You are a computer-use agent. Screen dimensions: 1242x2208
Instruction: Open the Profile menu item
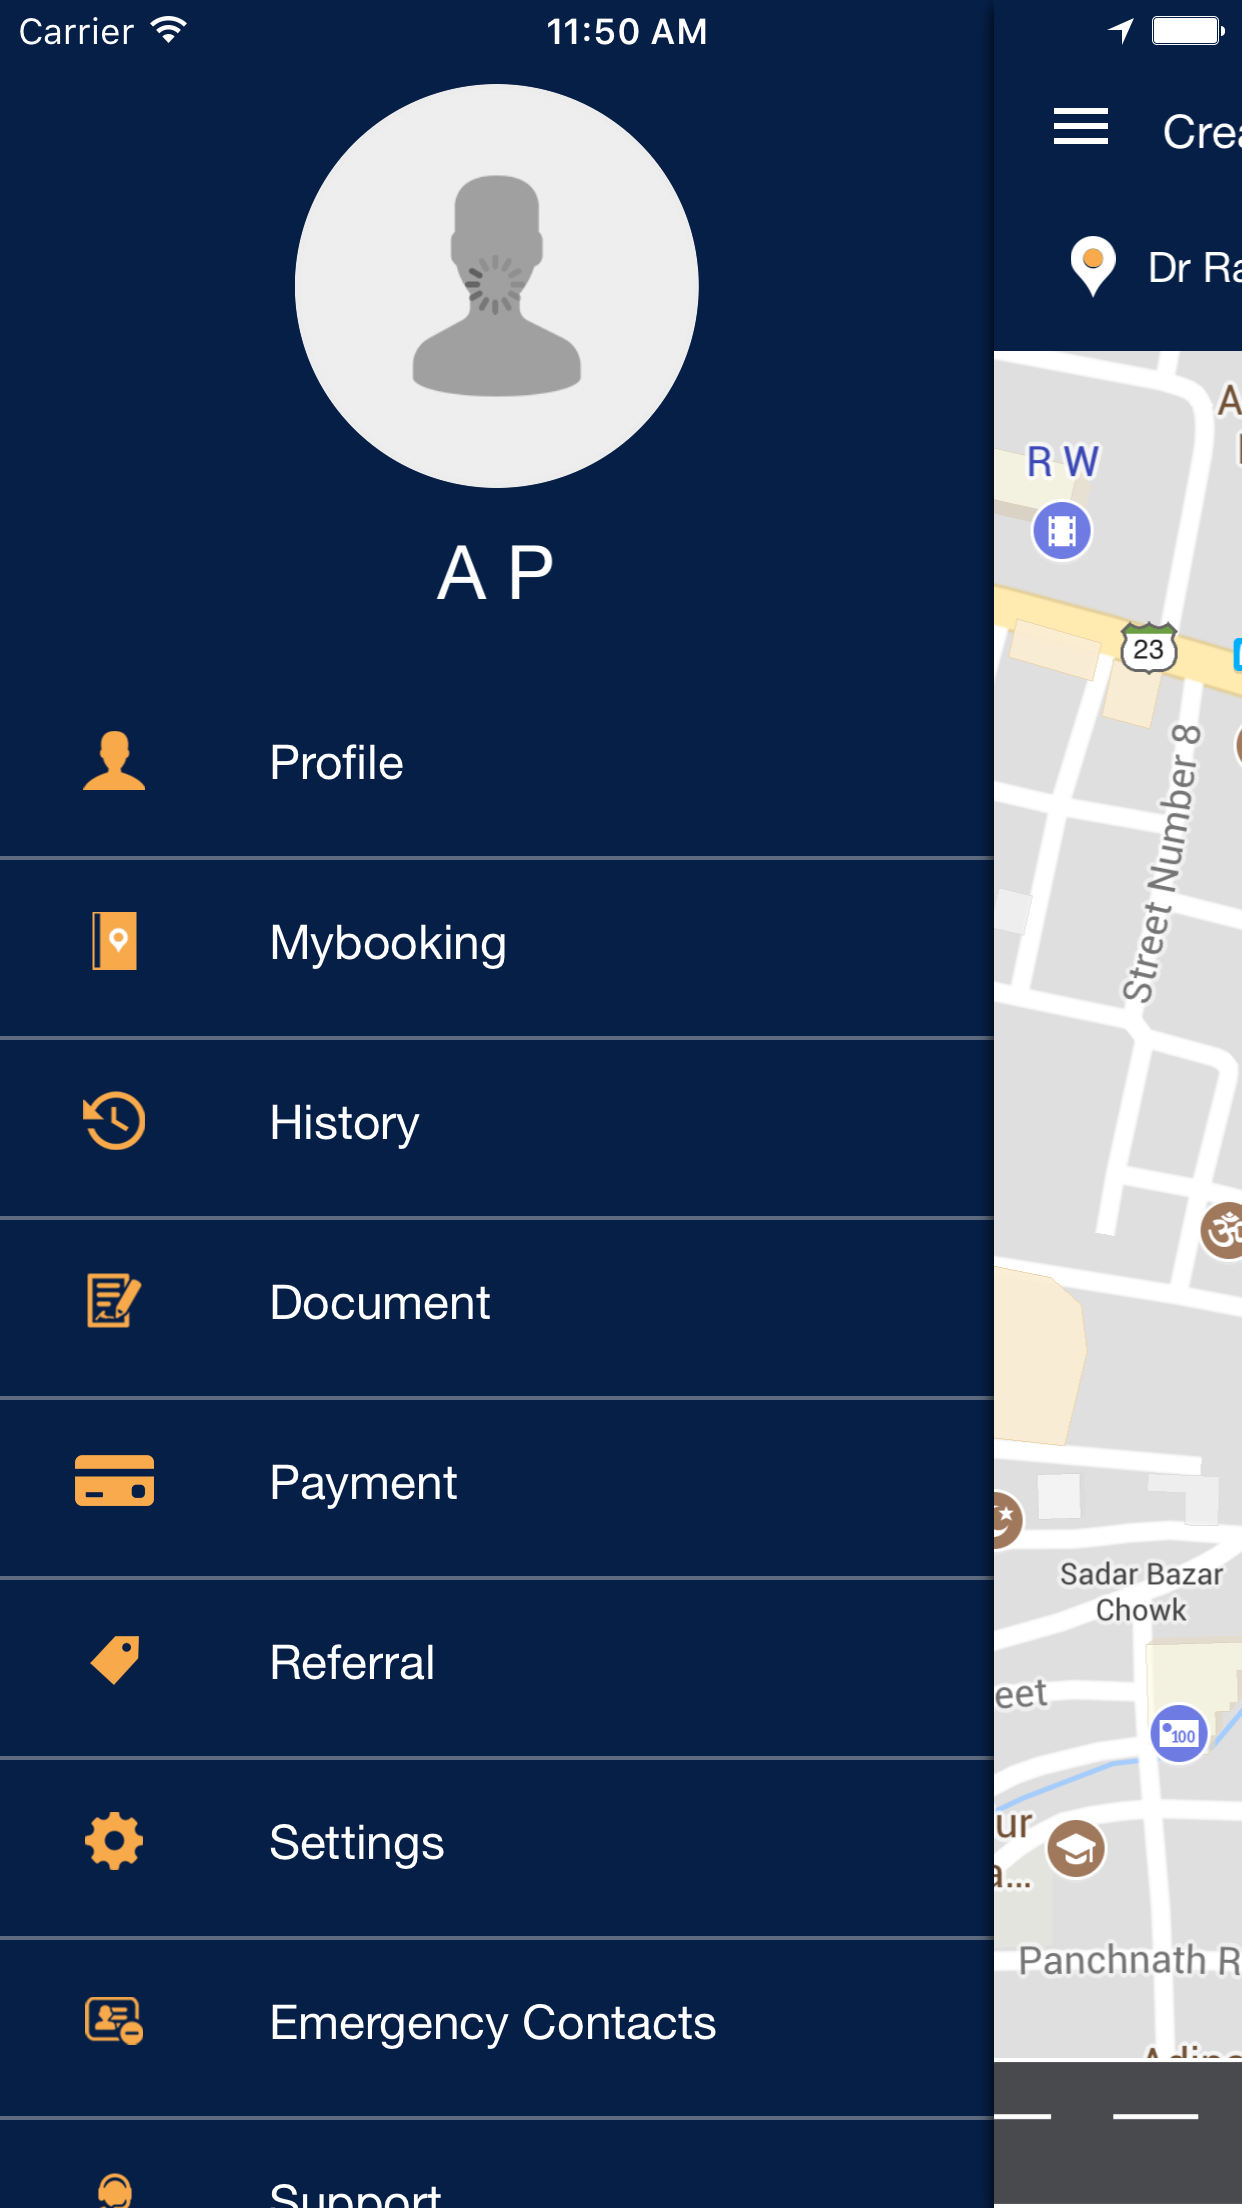tap(337, 763)
